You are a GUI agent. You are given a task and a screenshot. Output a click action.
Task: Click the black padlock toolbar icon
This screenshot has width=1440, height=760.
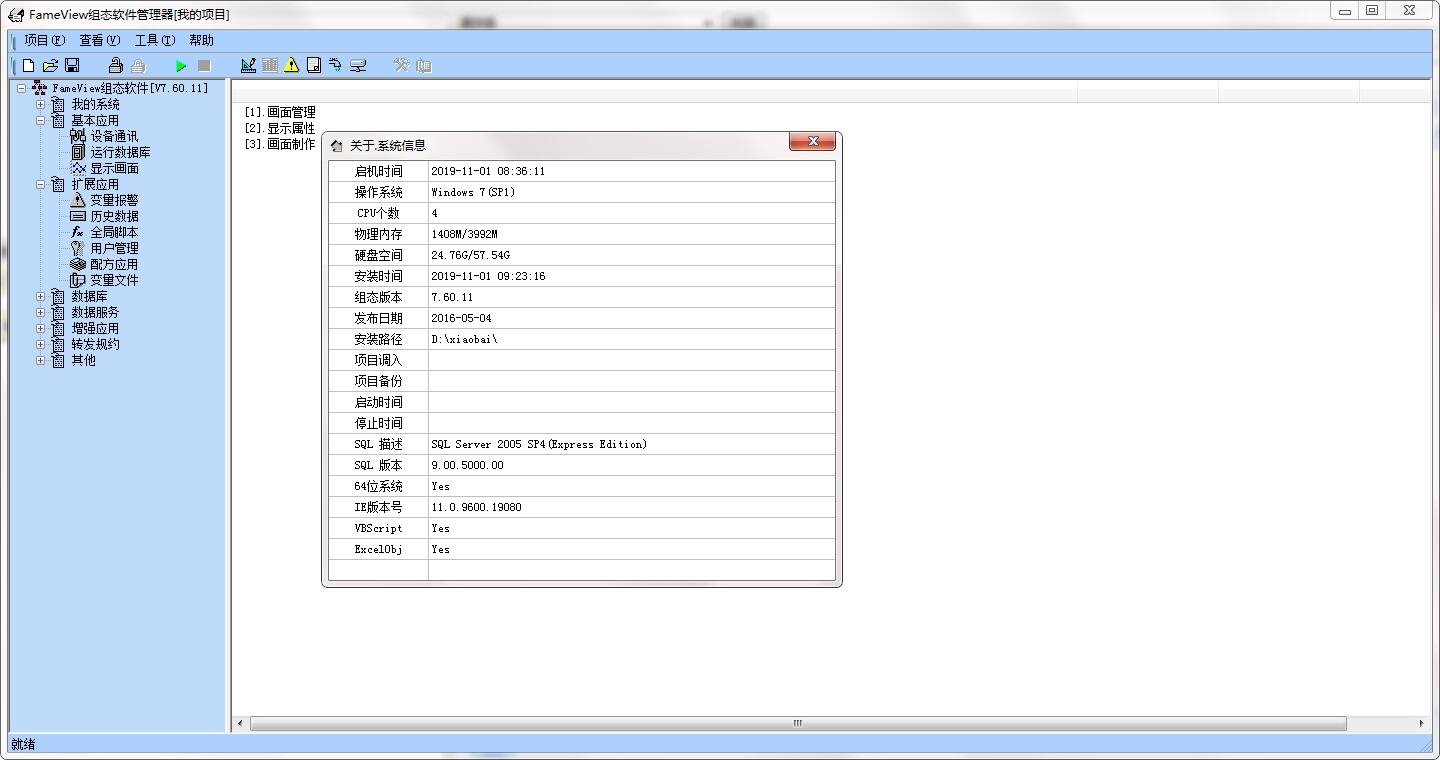click(x=116, y=66)
